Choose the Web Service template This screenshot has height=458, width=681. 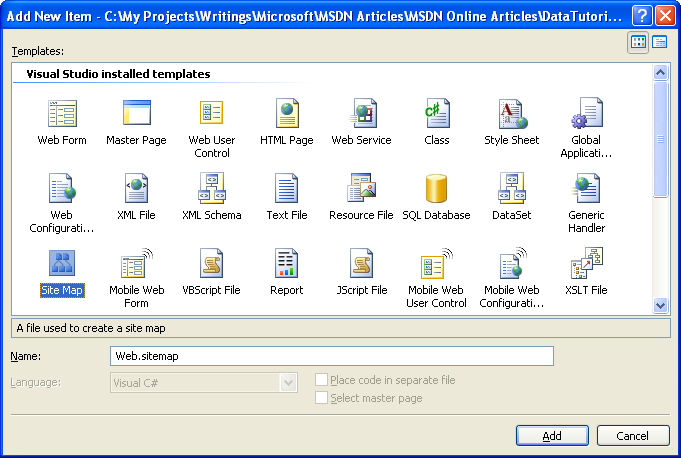pos(361,123)
